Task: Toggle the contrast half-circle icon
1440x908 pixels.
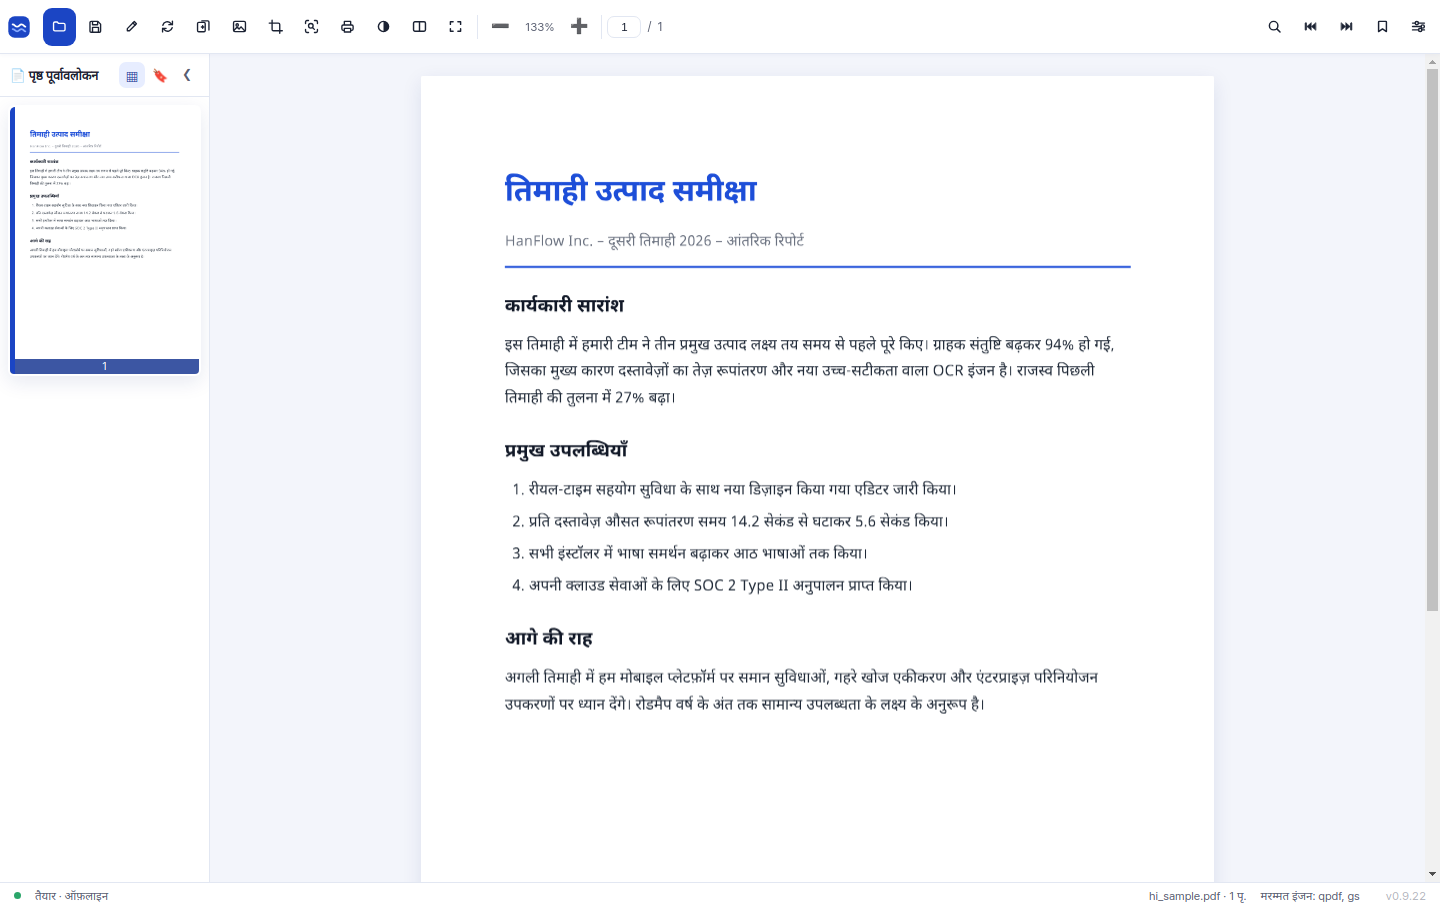Action: (x=383, y=27)
